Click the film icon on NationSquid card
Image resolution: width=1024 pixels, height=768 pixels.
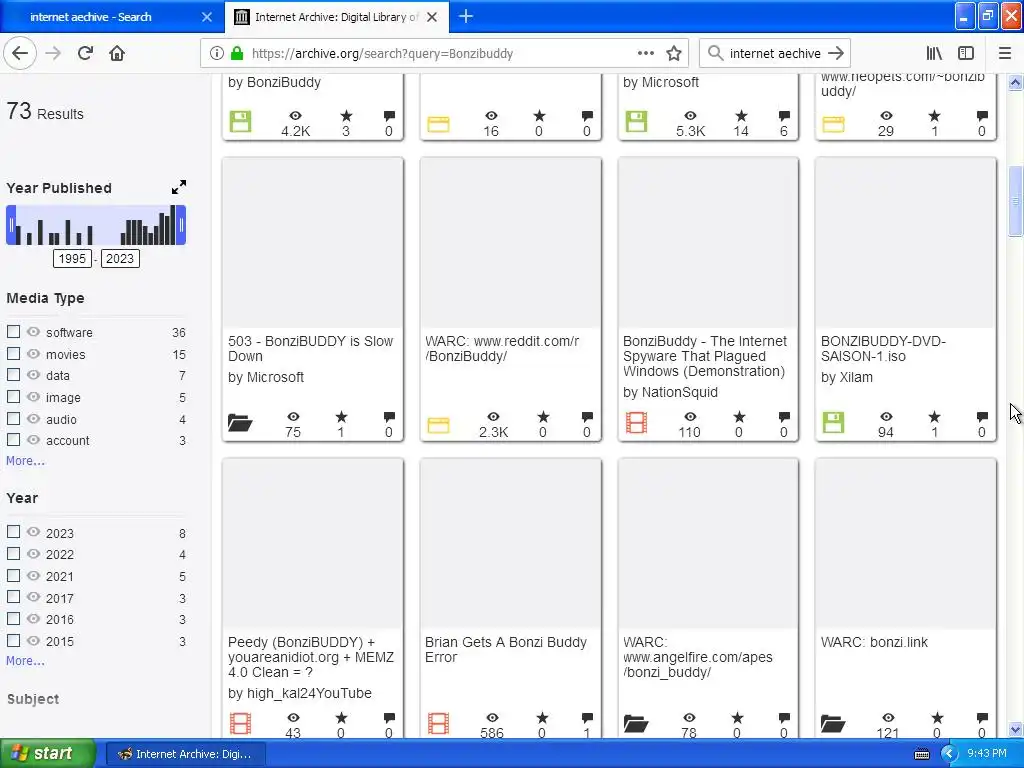tap(636, 423)
